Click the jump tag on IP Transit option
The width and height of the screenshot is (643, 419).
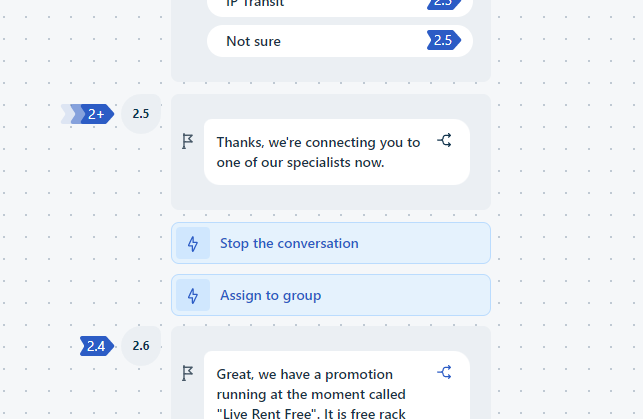[444, 5]
